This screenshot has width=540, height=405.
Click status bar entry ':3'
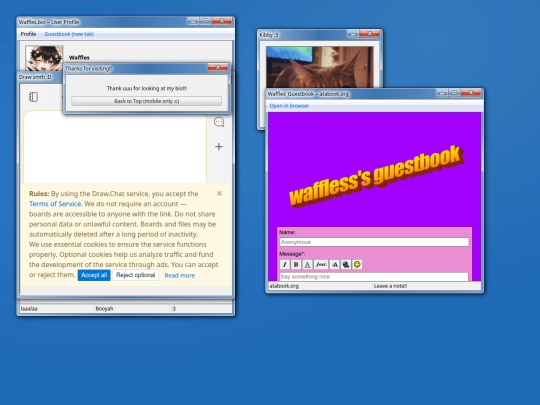[x=174, y=309]
